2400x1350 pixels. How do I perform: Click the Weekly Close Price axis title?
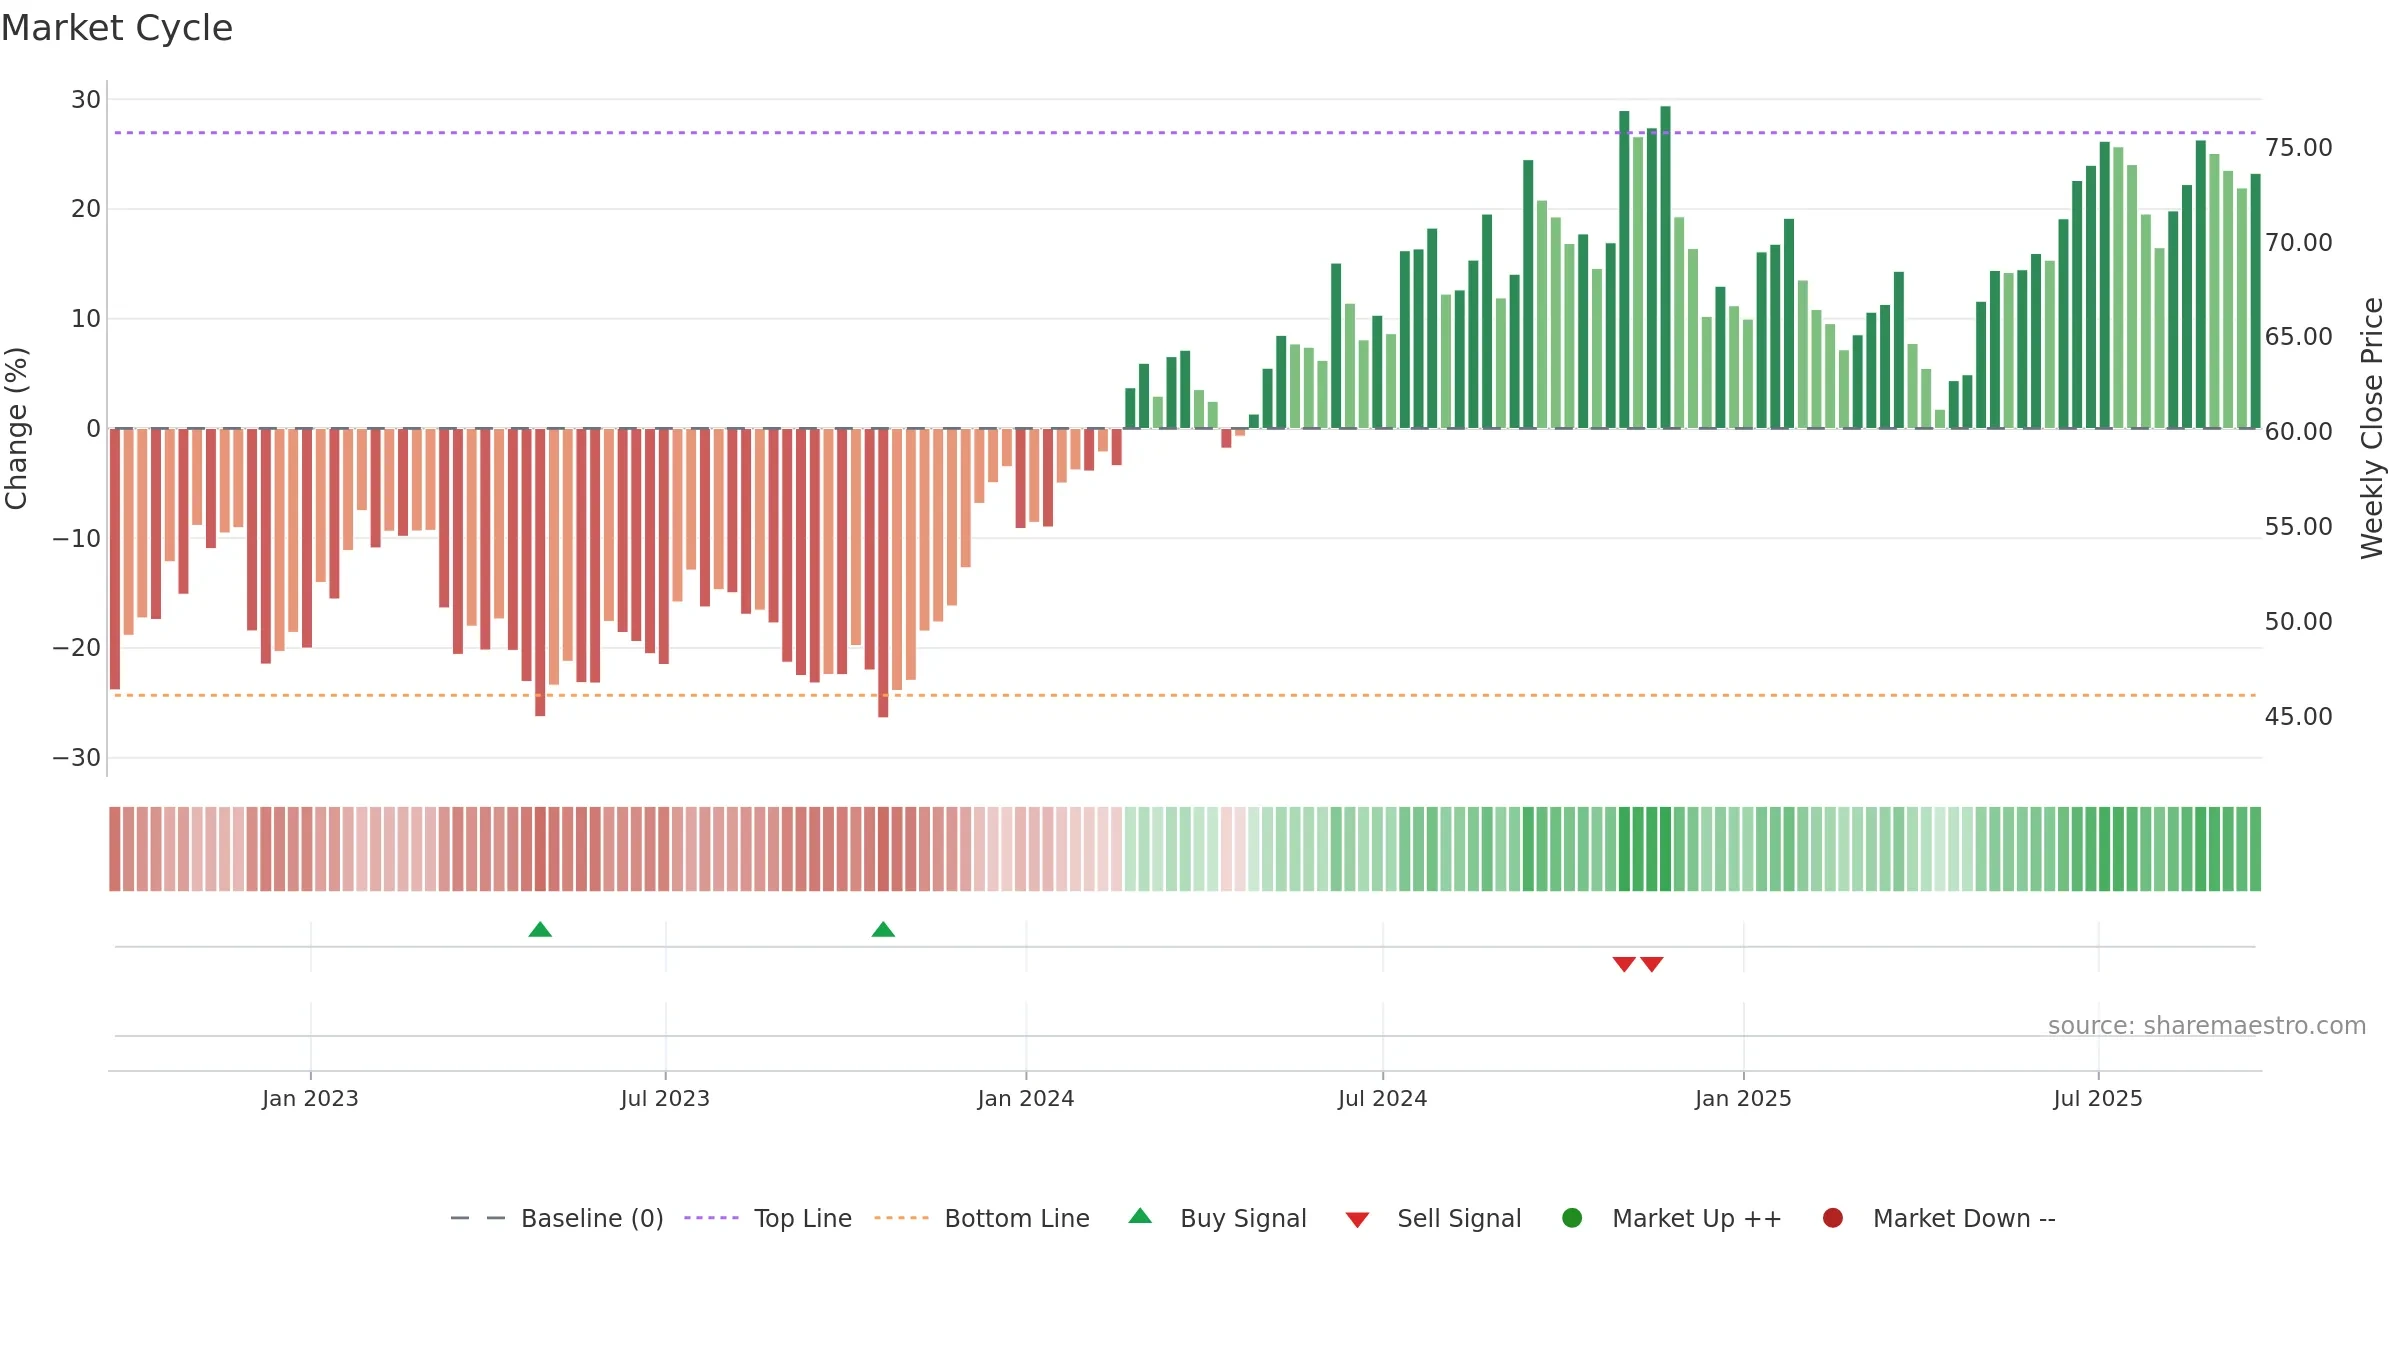coord(2372,428)
